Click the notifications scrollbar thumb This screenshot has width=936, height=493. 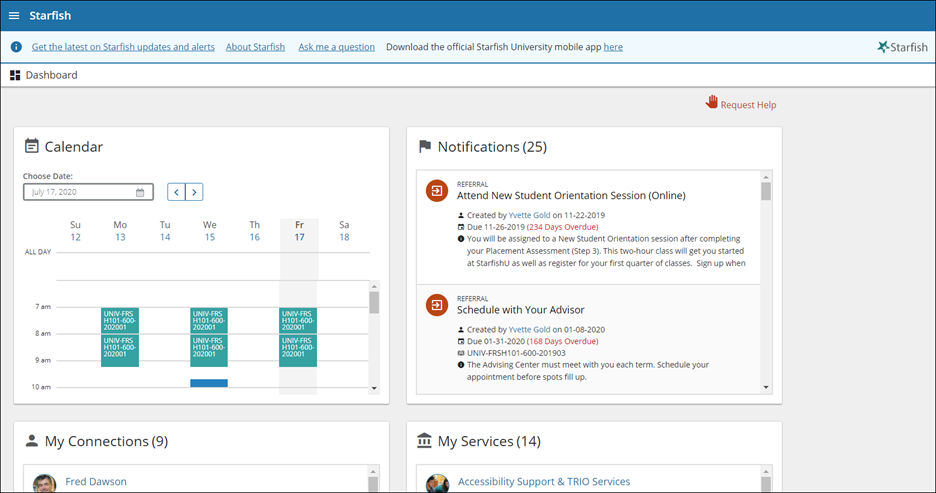point(766,191)
